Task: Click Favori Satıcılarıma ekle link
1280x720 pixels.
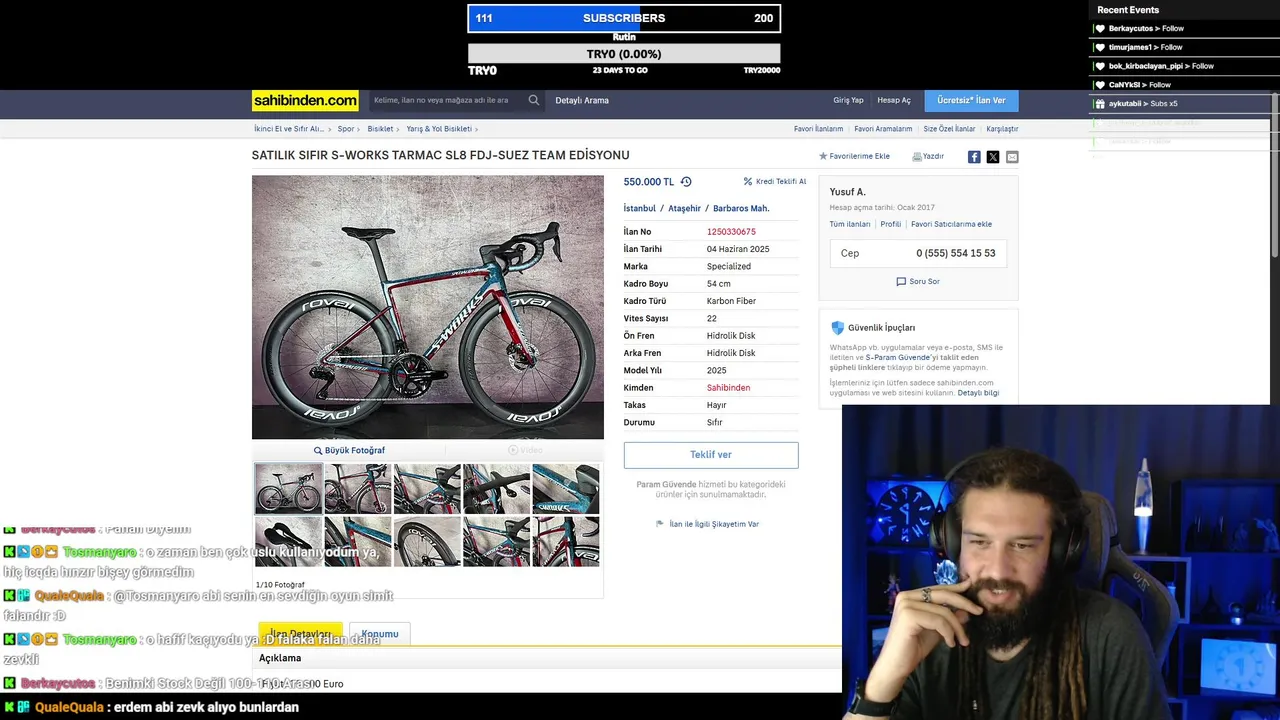Action: [951, 224]
